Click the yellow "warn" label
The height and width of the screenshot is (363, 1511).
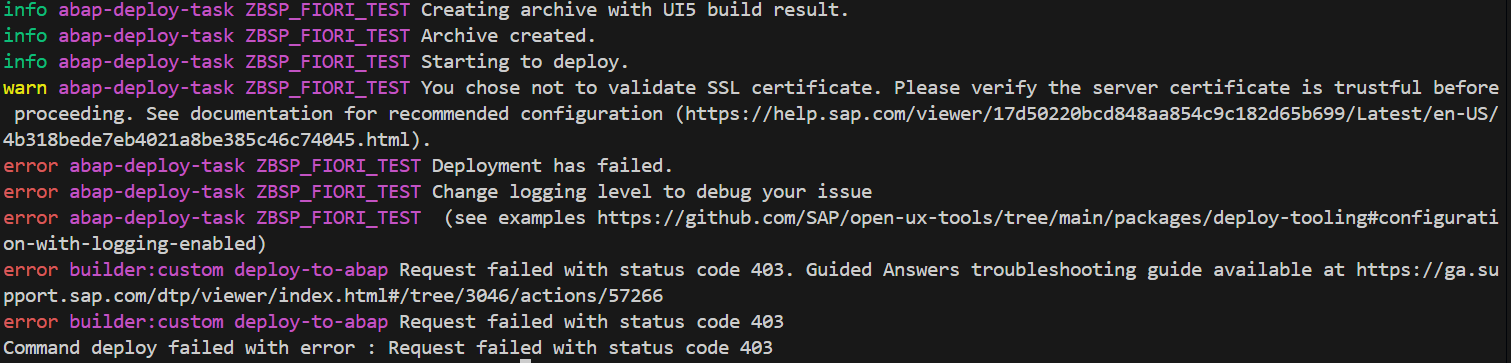pyautogui.click(x=25, y=88)
